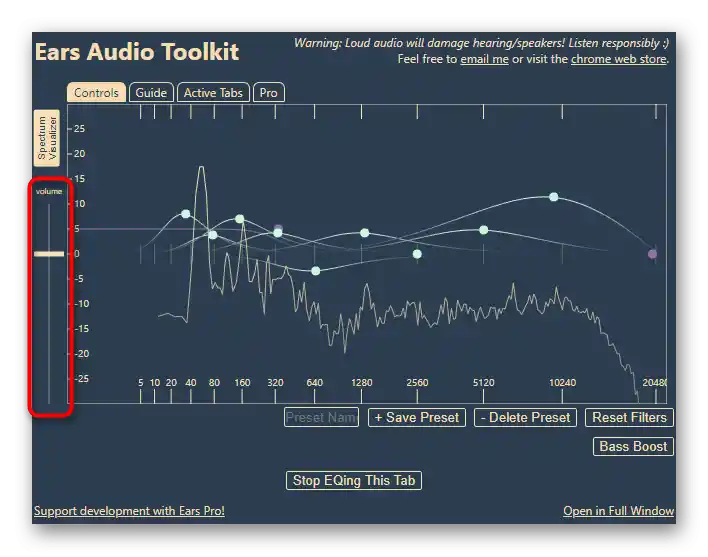Click Reset Filters button
708x557 pixels.
click(629, 417)
